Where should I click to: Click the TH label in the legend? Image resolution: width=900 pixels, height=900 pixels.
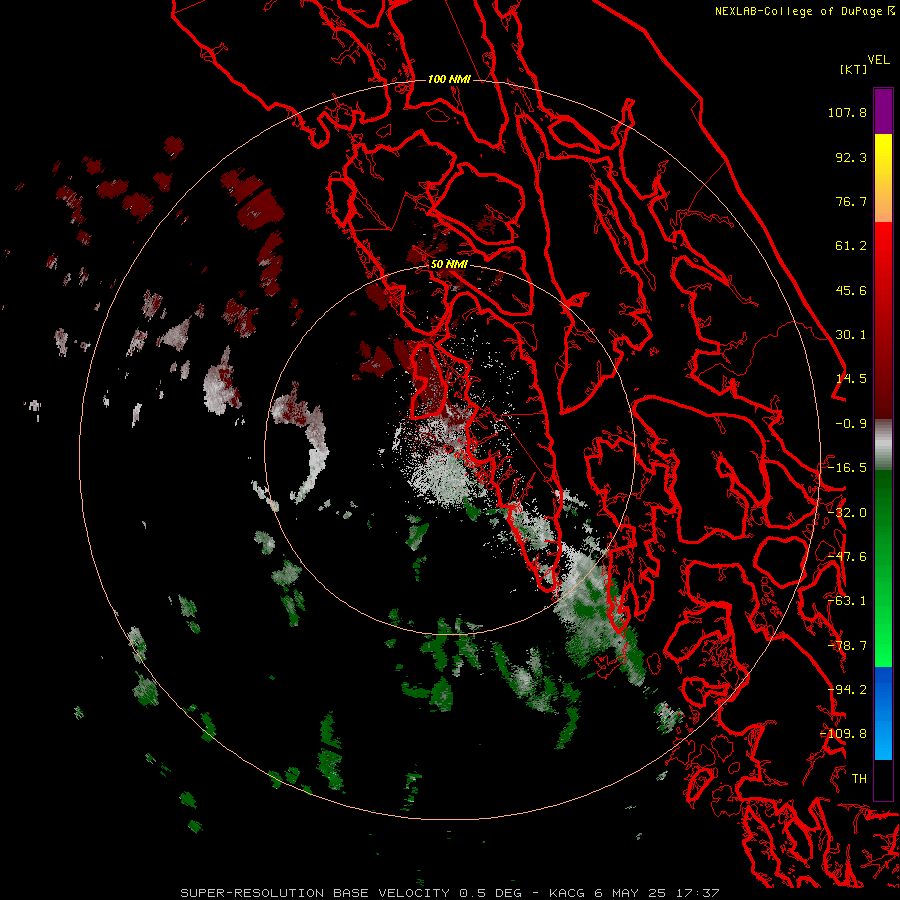[x=859, y=779]
